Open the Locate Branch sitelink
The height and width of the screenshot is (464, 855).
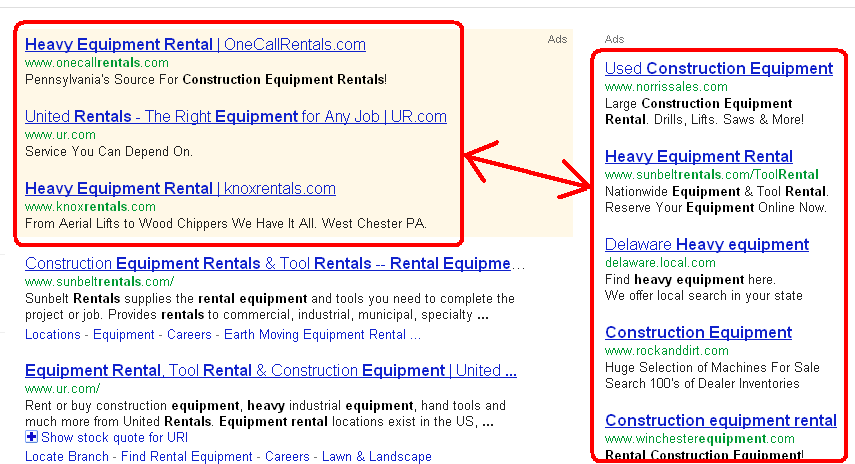tap(67, 456)
